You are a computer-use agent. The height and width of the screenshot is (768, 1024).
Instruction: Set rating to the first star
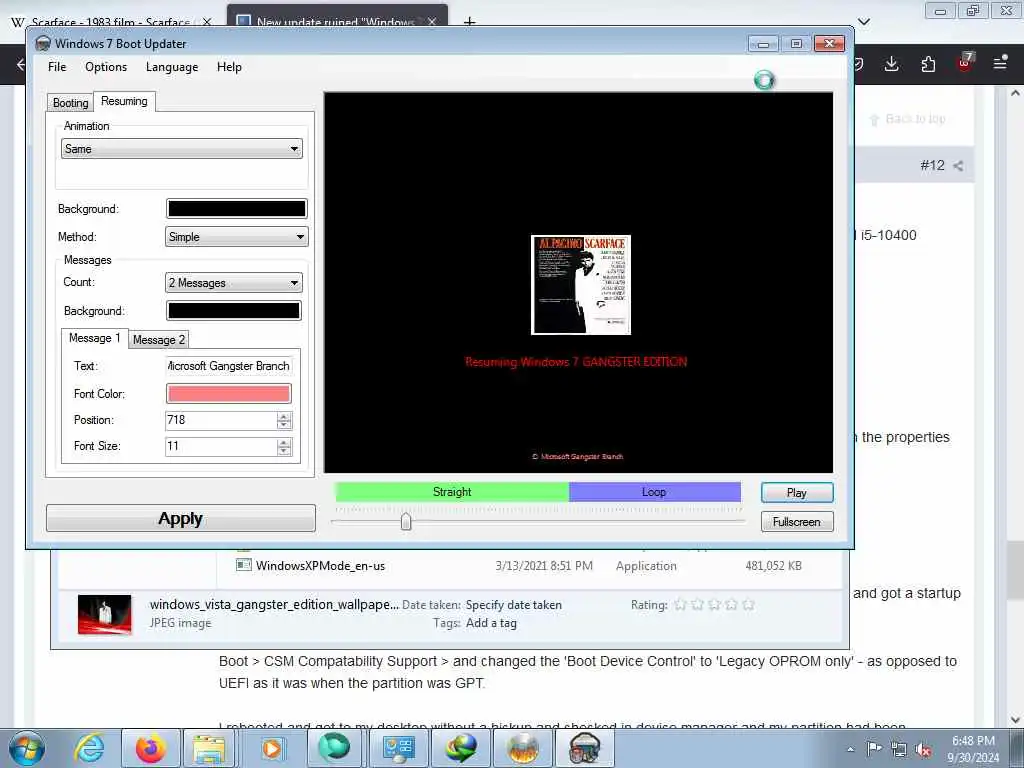(x=680, y=605)
